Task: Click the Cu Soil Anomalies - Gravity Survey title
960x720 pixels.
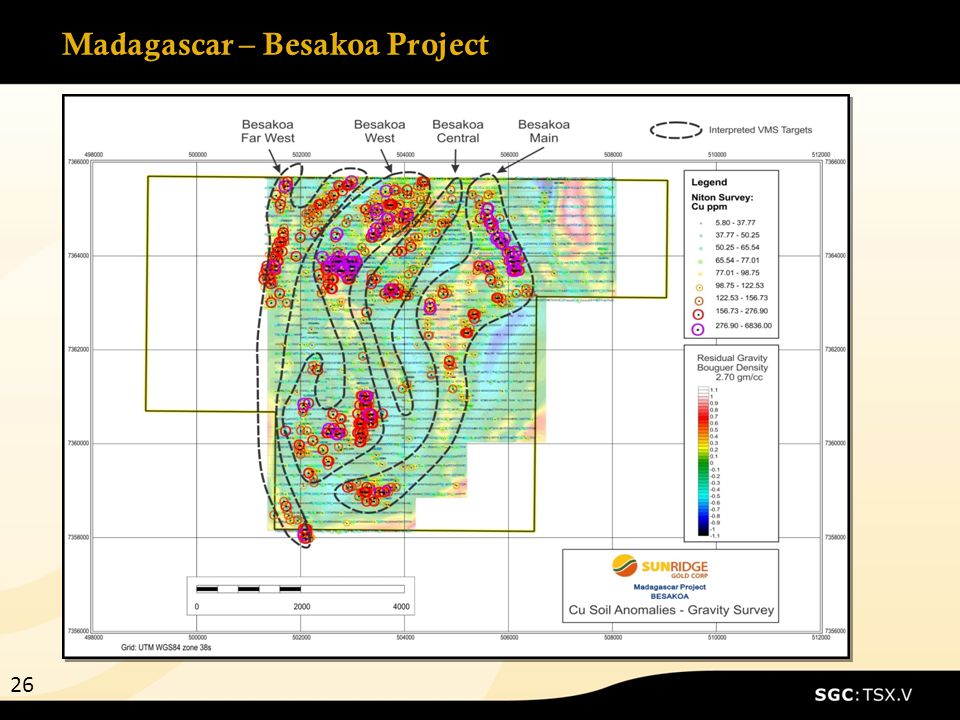Action: pos(671,610)
